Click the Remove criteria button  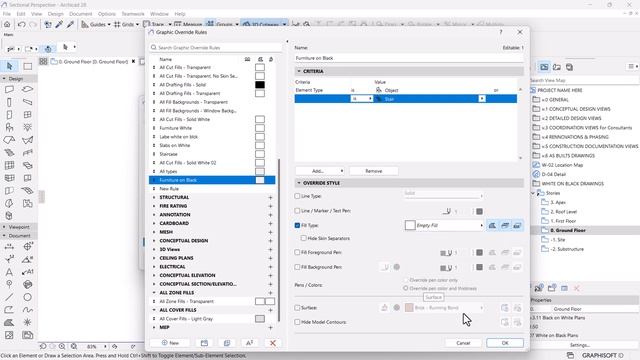tap(373, 171)
